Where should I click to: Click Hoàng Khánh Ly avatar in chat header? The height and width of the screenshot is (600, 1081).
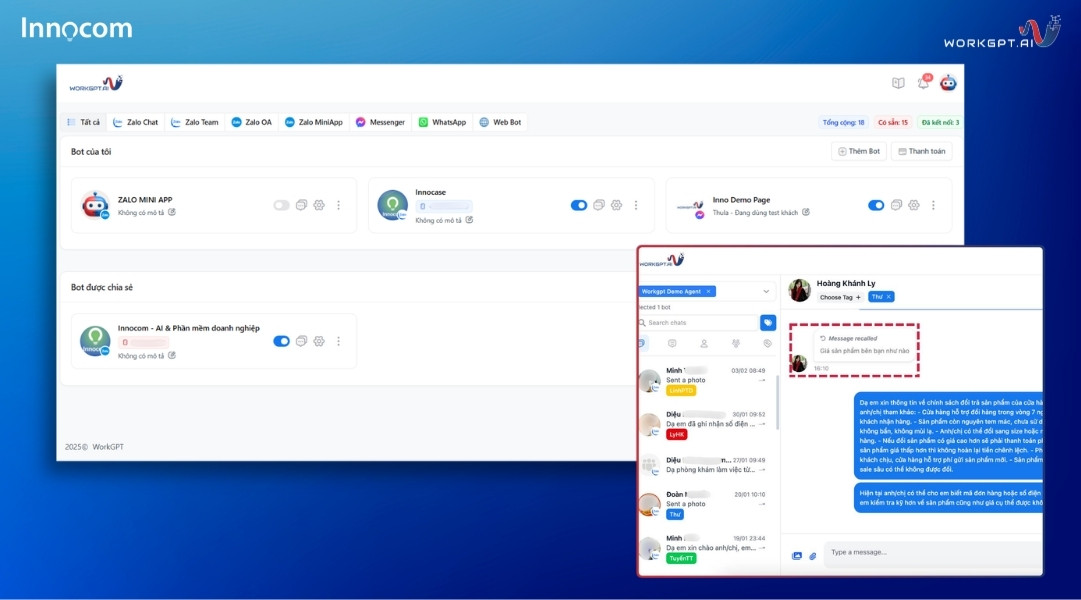(799, 290)
